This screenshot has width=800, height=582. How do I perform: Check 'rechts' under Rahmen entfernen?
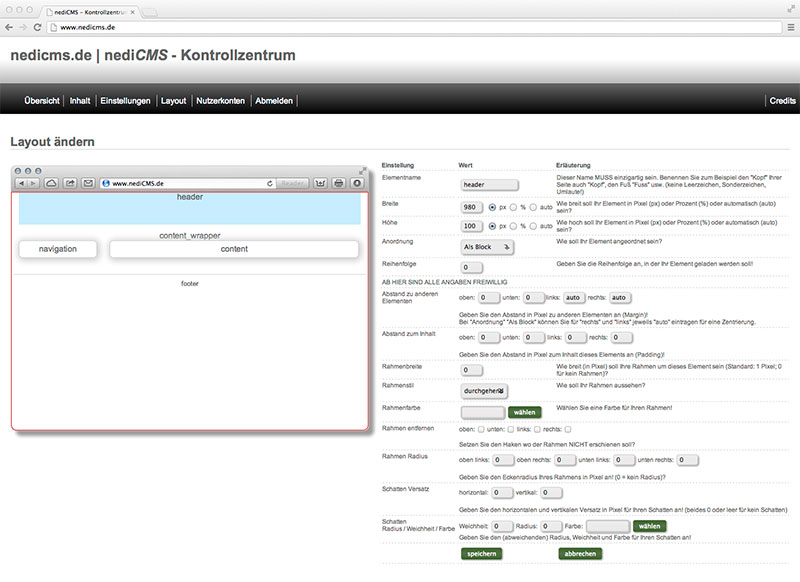click(568, 429)
